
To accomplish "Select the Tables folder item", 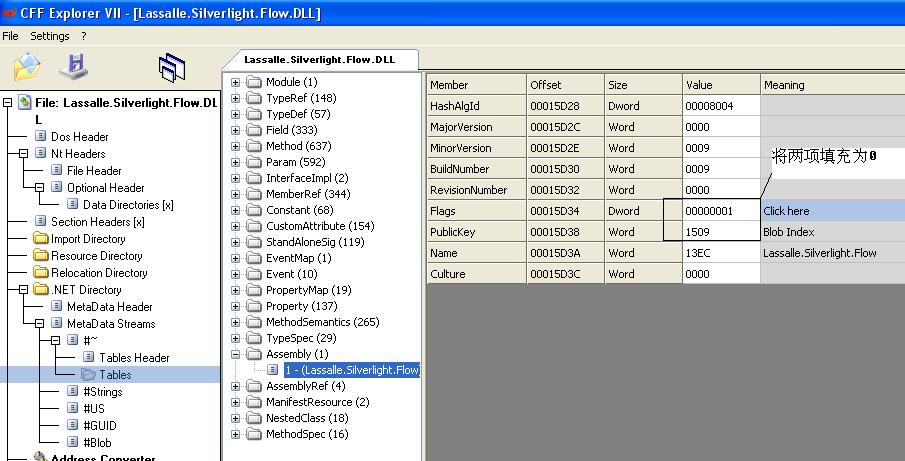I will (x=115, y=375).
